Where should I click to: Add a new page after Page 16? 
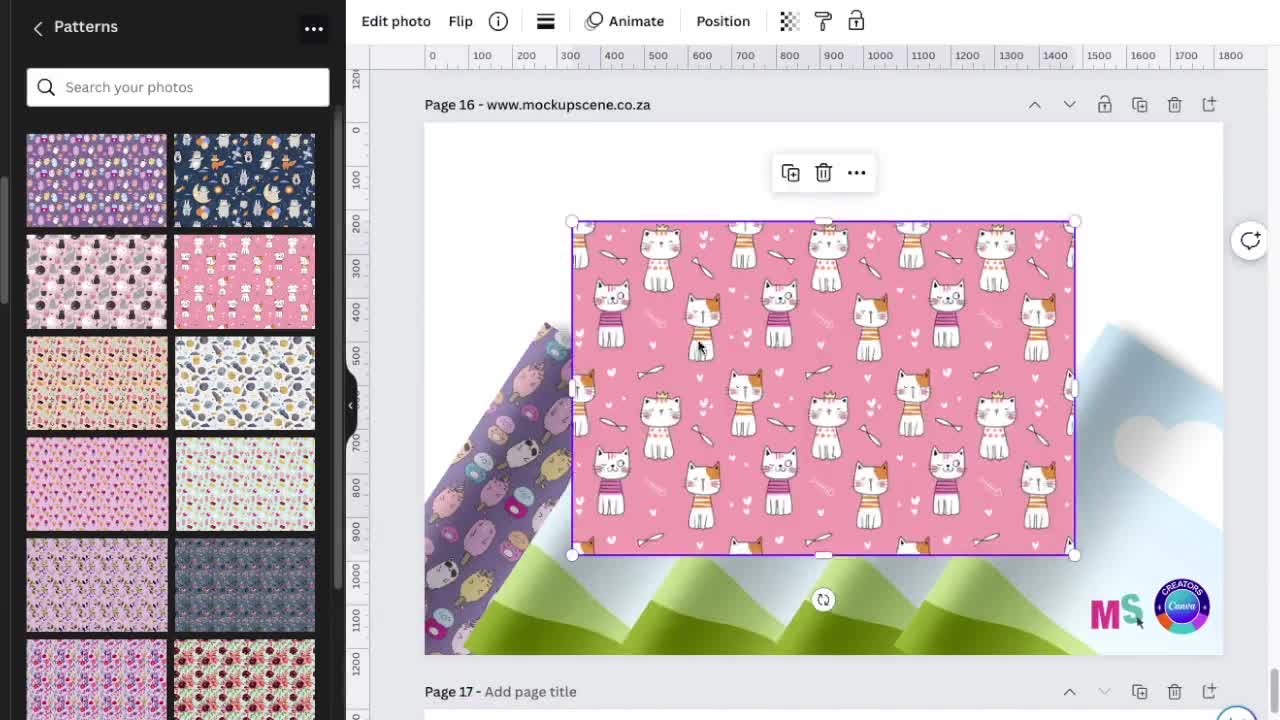(1210, 105)
